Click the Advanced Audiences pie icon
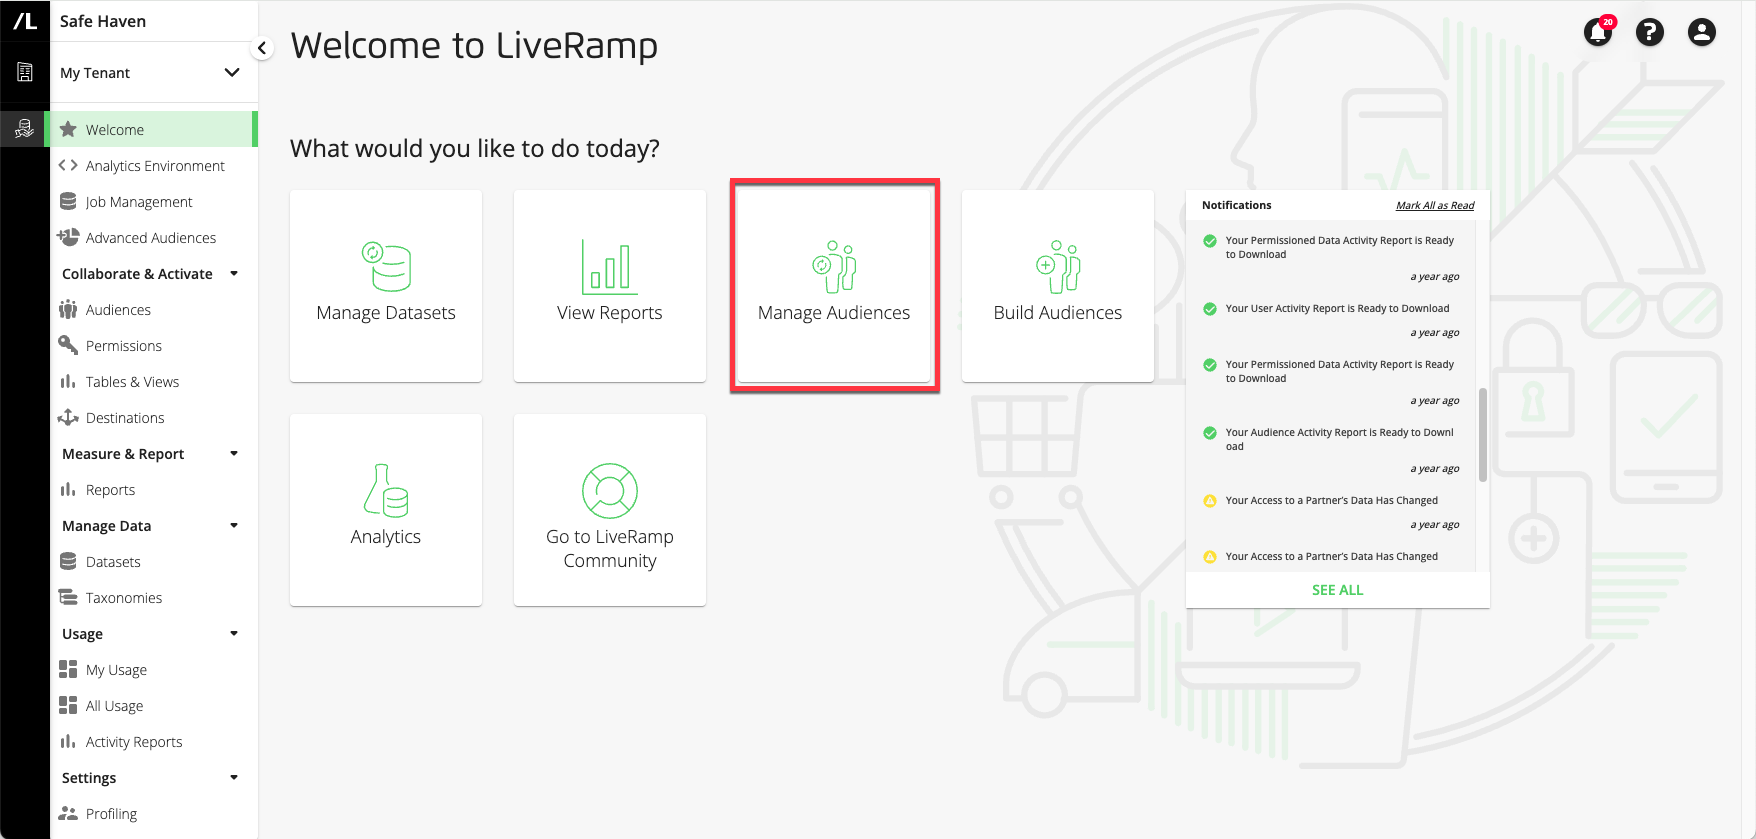Image resolution: width=1756 pixels, height=839 pixels. tap(68, 237)
